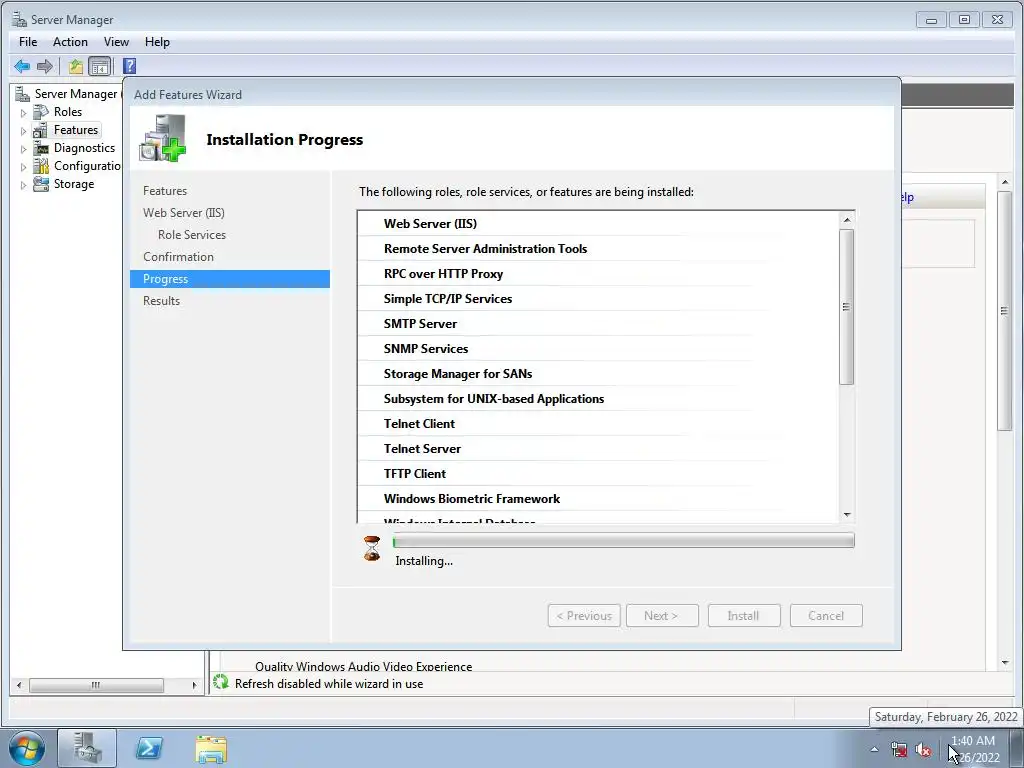Click the Up one level folder icon
The height and width of the screenshot is (768, 1024).
click(76, 66)
